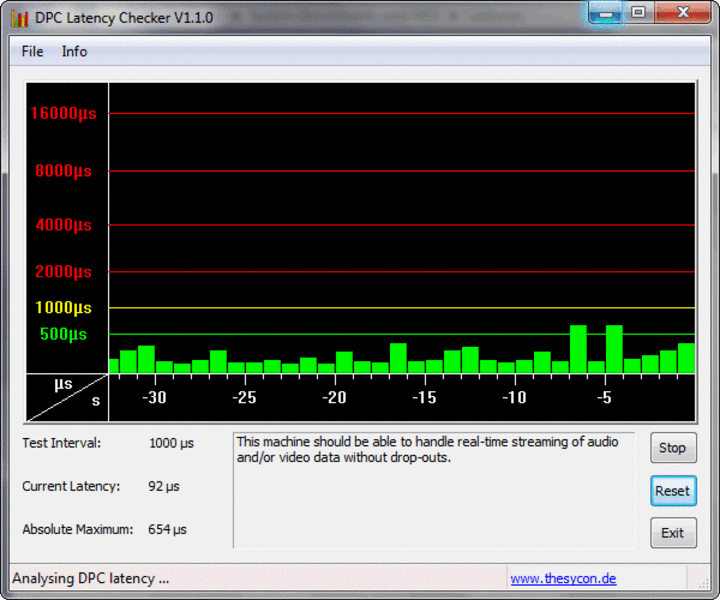The width and height of the screenshot is (720, 600).
Task: Click the DPC Latency Checker title bar icon
Action: pyautogui.click(x=20, y=18)
